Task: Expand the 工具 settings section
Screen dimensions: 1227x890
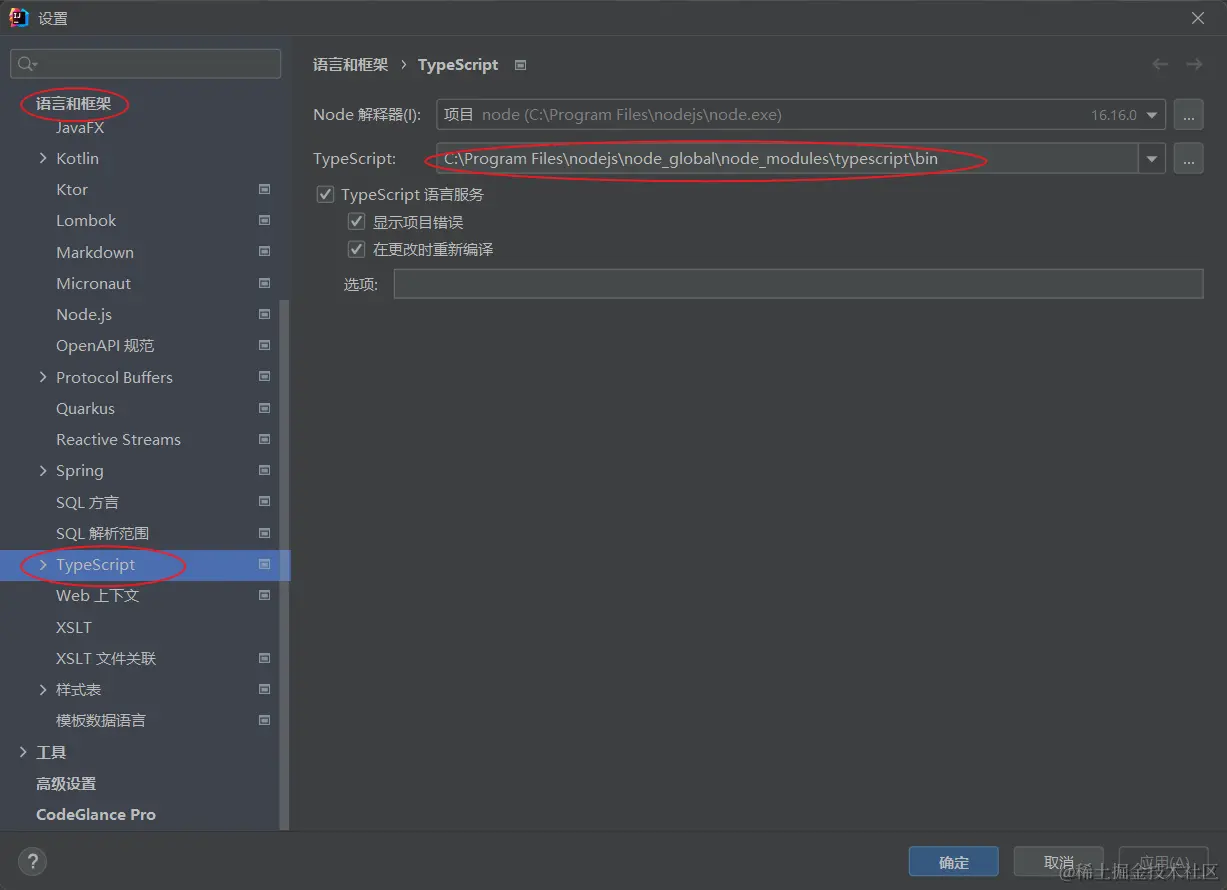Action: click(x=23, y=752)
